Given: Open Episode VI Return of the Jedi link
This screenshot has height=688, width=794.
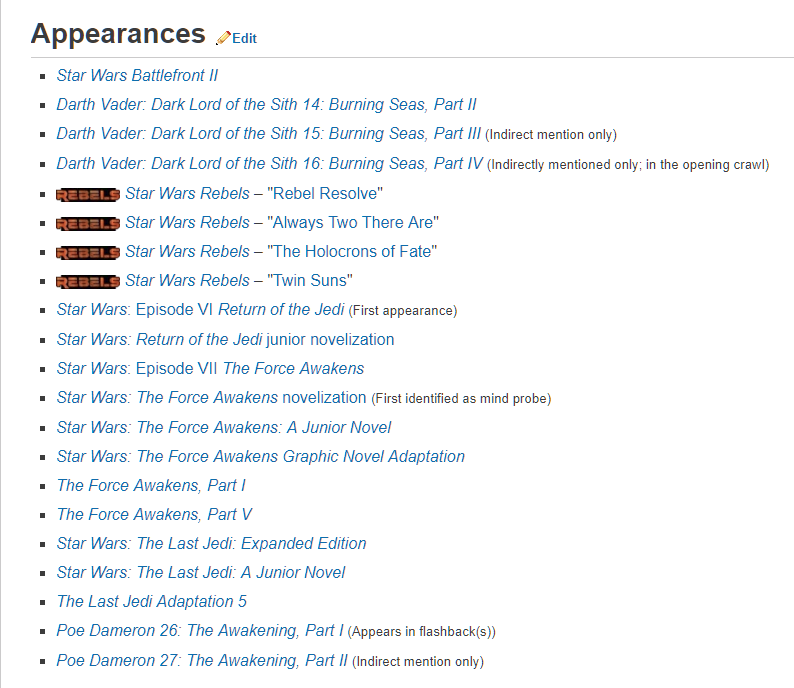Looking at the screenshot, I should pos(201,309).
